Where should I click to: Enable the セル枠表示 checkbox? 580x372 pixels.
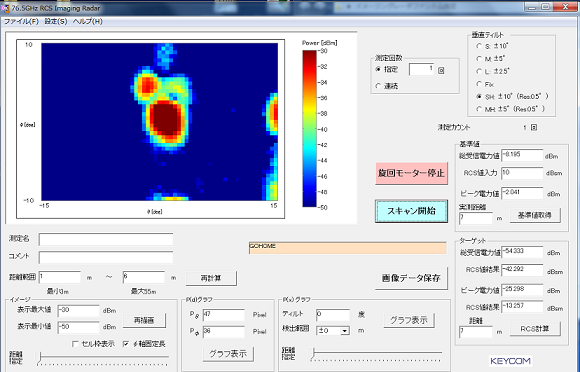[75, 344]
